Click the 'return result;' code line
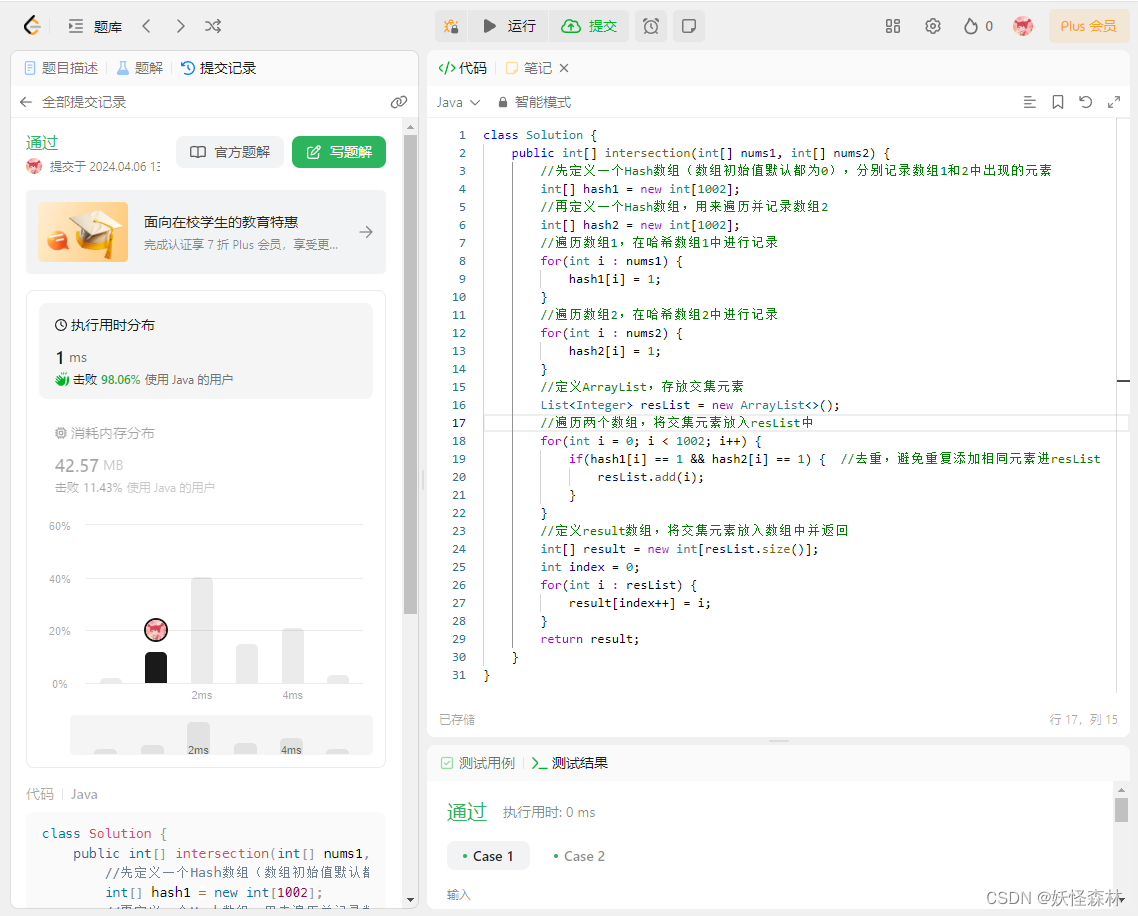 coord(589,639)
